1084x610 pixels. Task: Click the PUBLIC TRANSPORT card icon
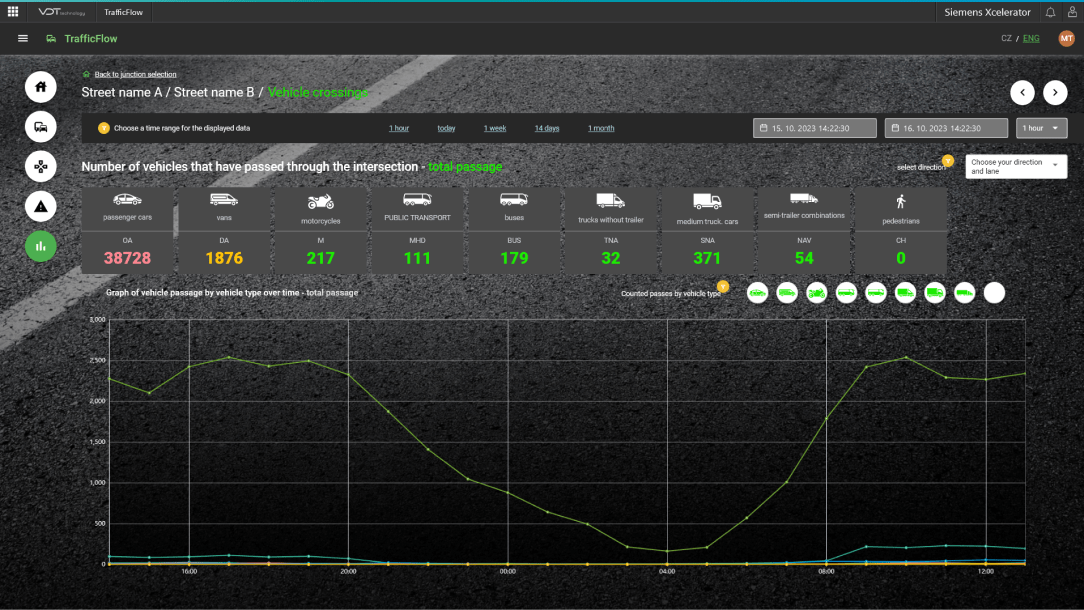418,200
